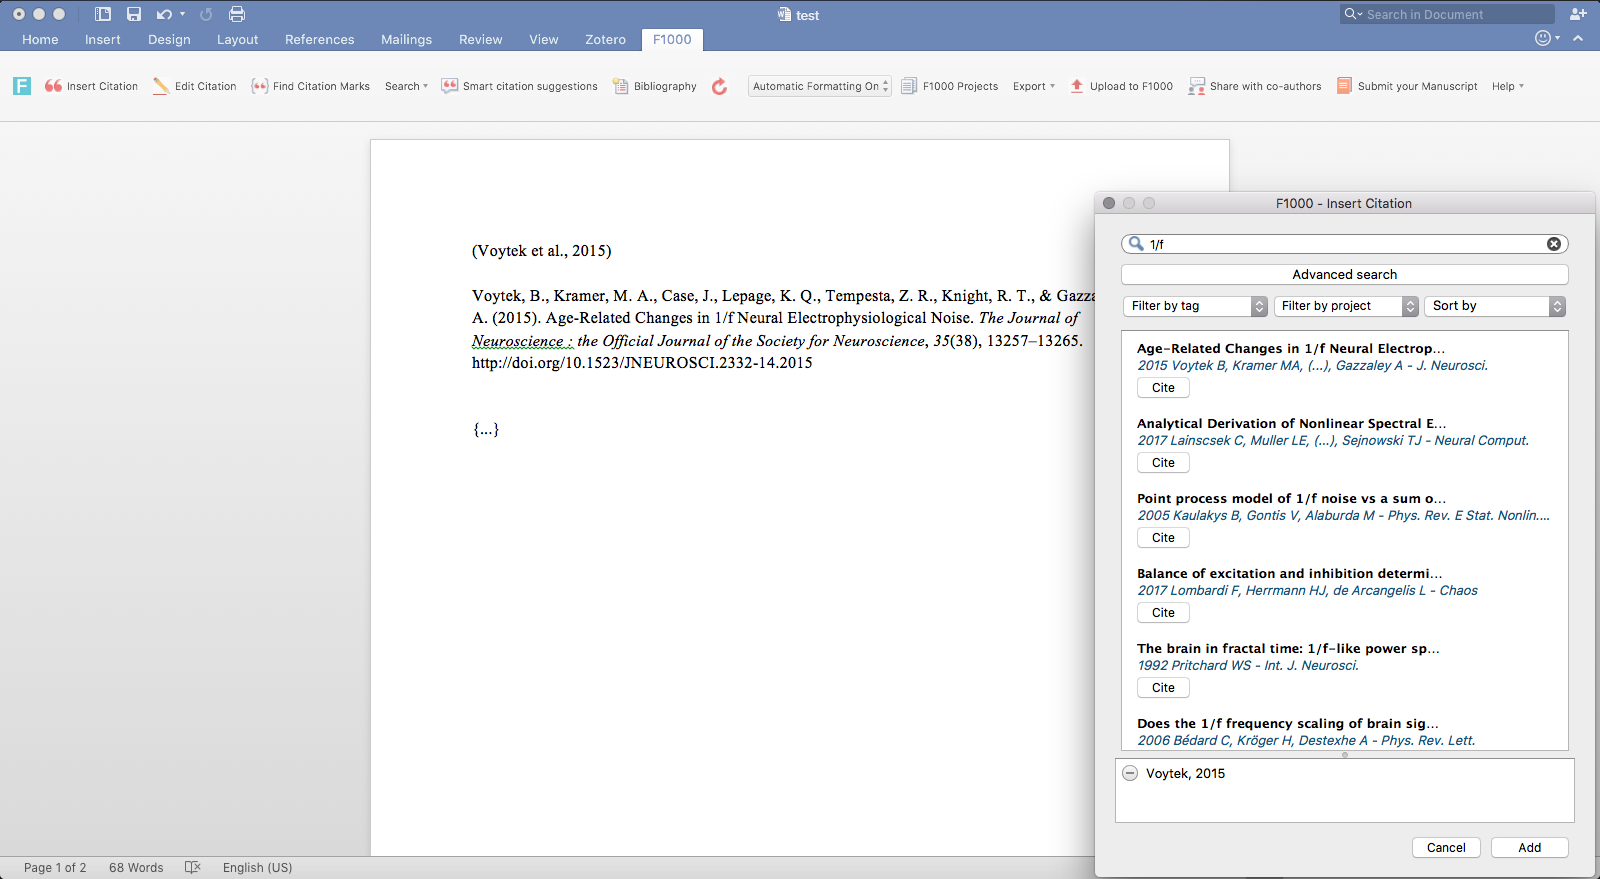Open the Mailings tab
The height and width of the screenshot is (879, 1600).
pos(407,39)
